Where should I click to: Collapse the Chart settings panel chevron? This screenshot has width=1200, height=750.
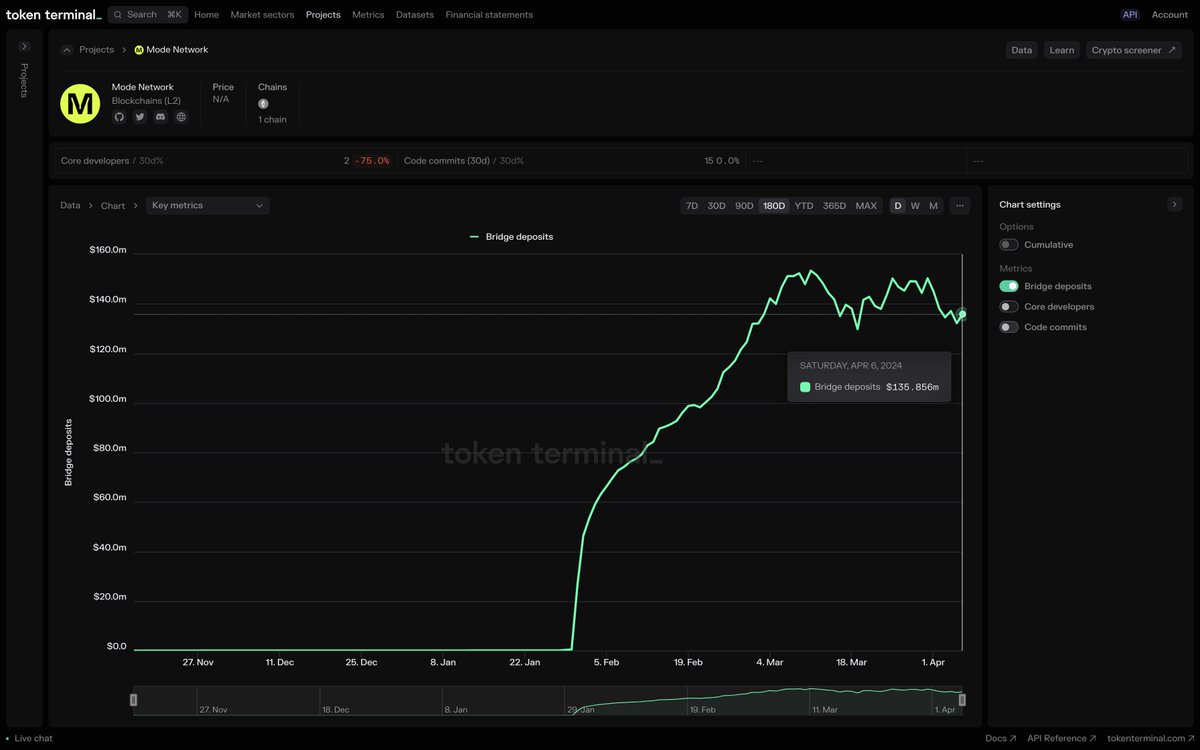click(x=1174, y=203)
